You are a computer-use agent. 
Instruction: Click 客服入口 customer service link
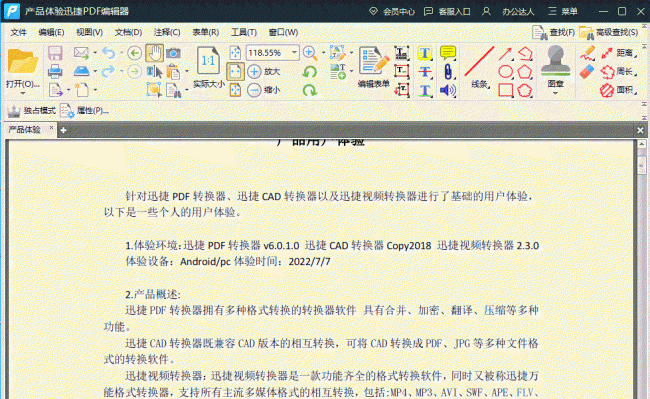click(447, 12)
